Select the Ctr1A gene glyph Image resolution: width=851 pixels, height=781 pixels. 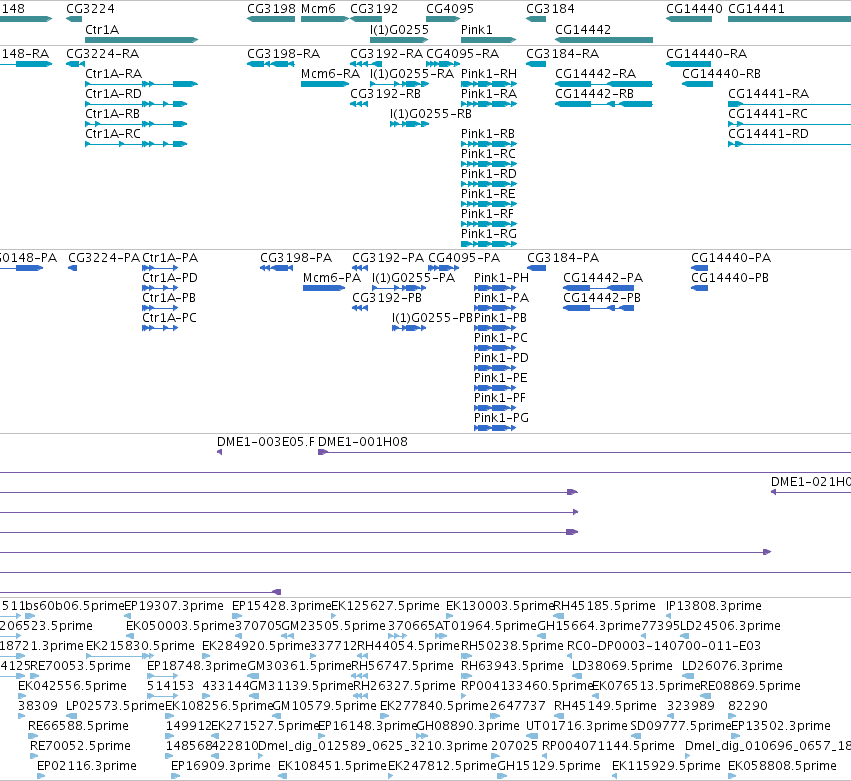142,40
